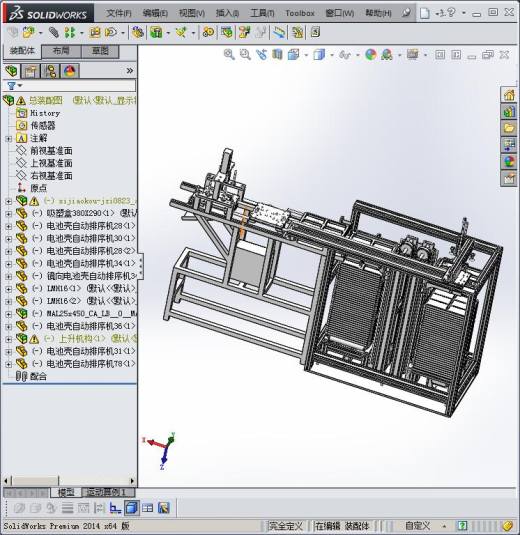Open the View Orientation dropdown arrow

coord(306,55)
